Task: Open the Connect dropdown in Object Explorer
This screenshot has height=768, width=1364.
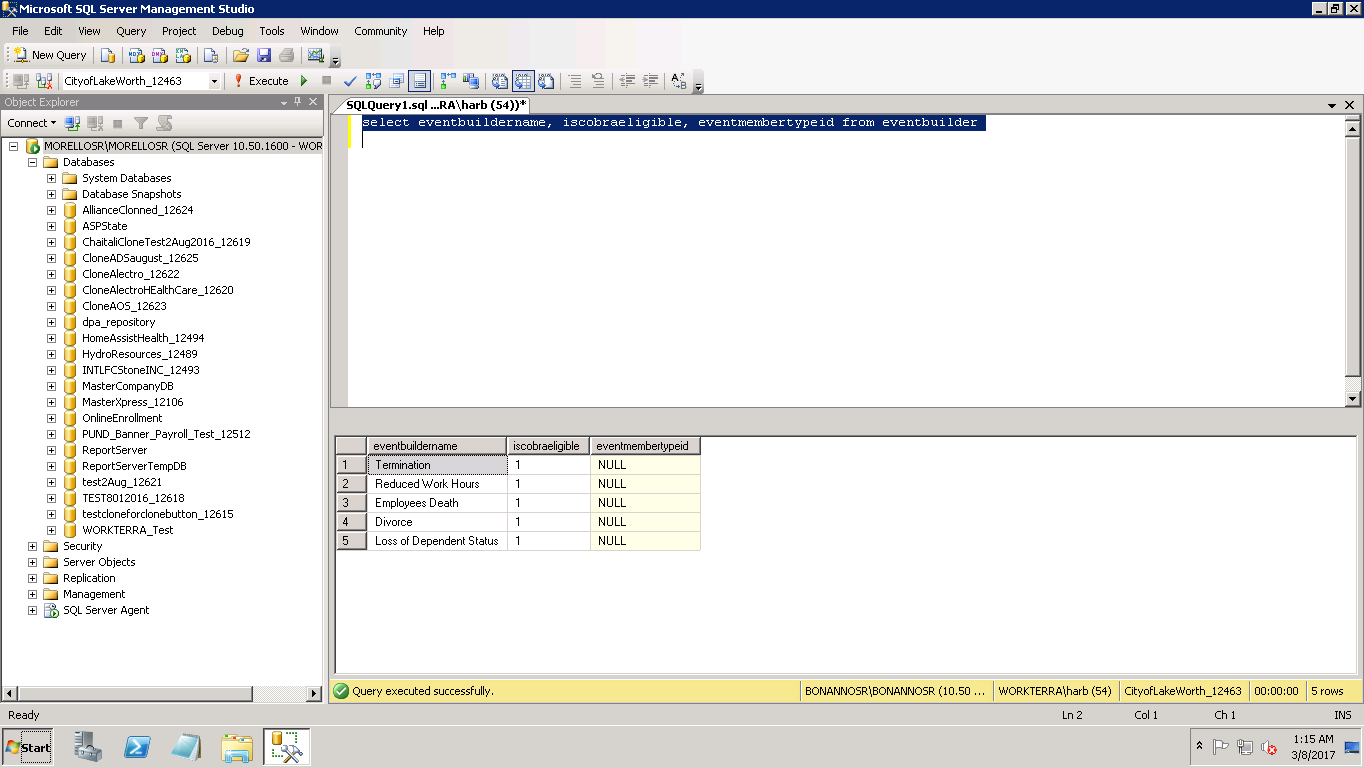Action: [32, 123]
